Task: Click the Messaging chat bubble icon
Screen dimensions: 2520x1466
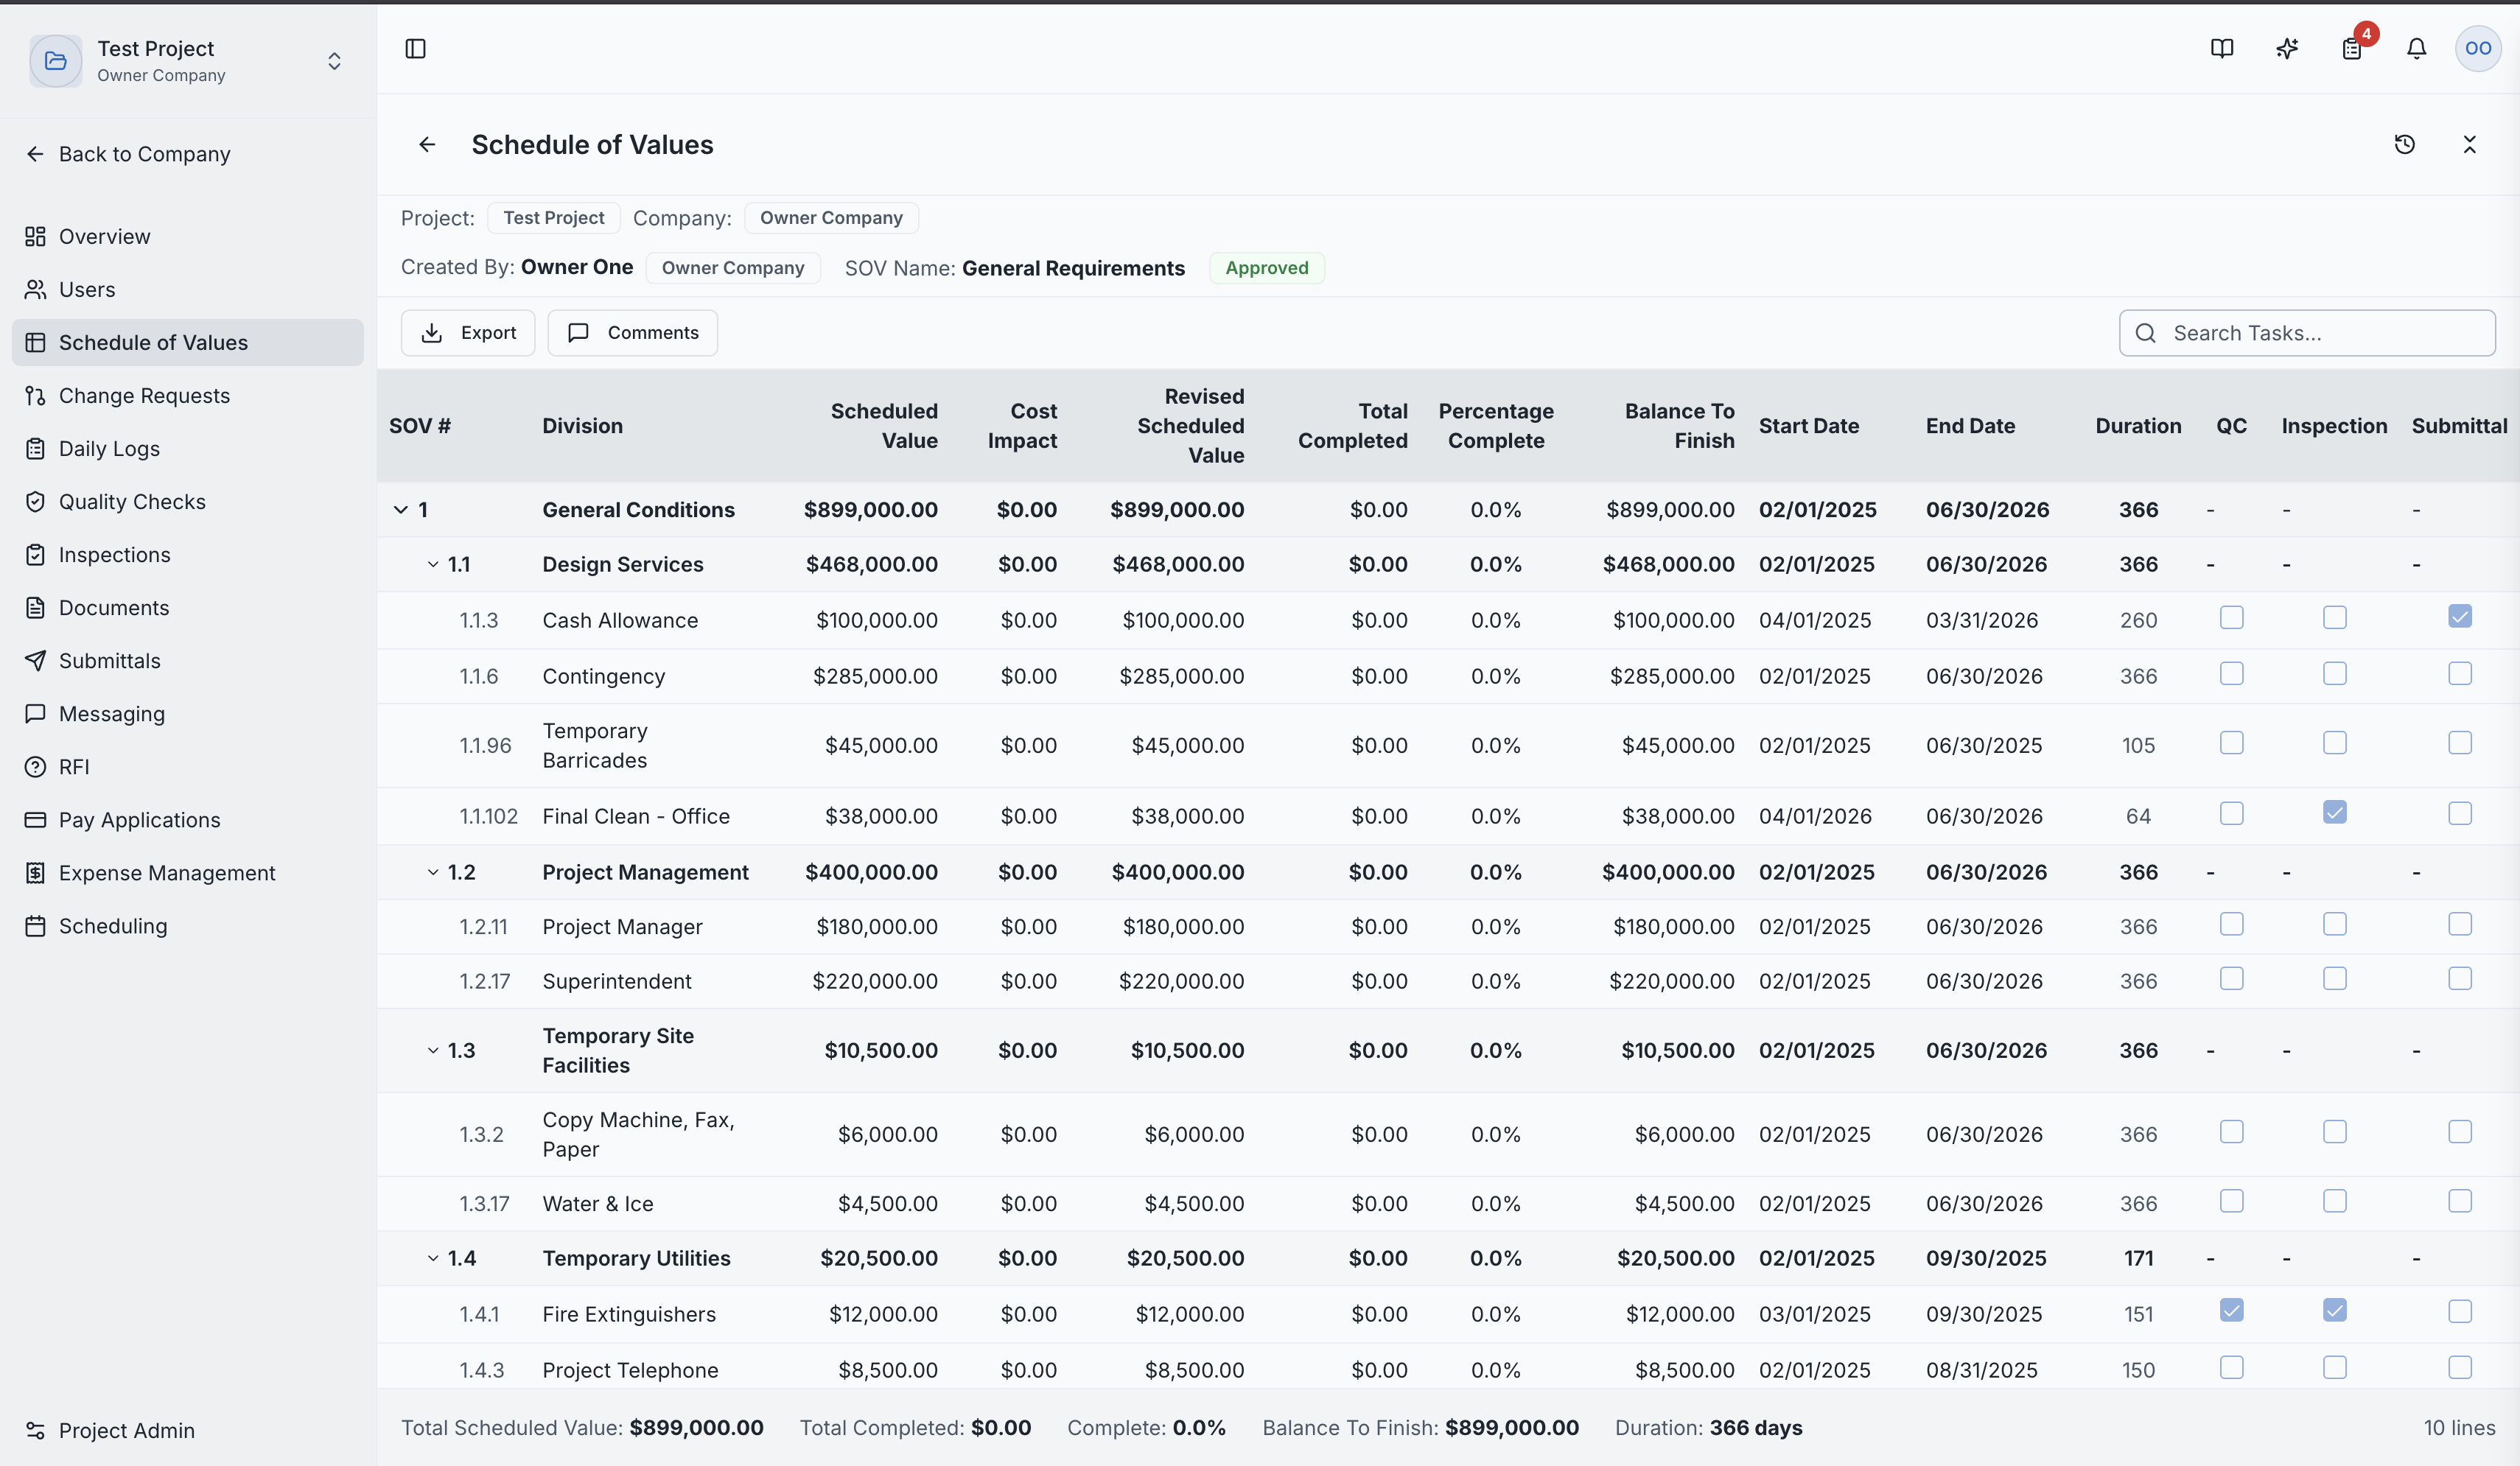Action: coord(35,714)
